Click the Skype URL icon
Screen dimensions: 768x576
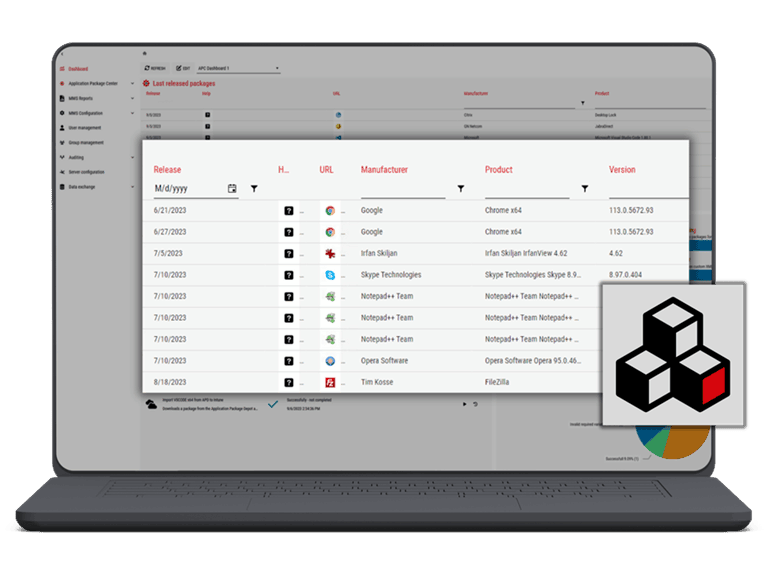[x=330, y=275]
